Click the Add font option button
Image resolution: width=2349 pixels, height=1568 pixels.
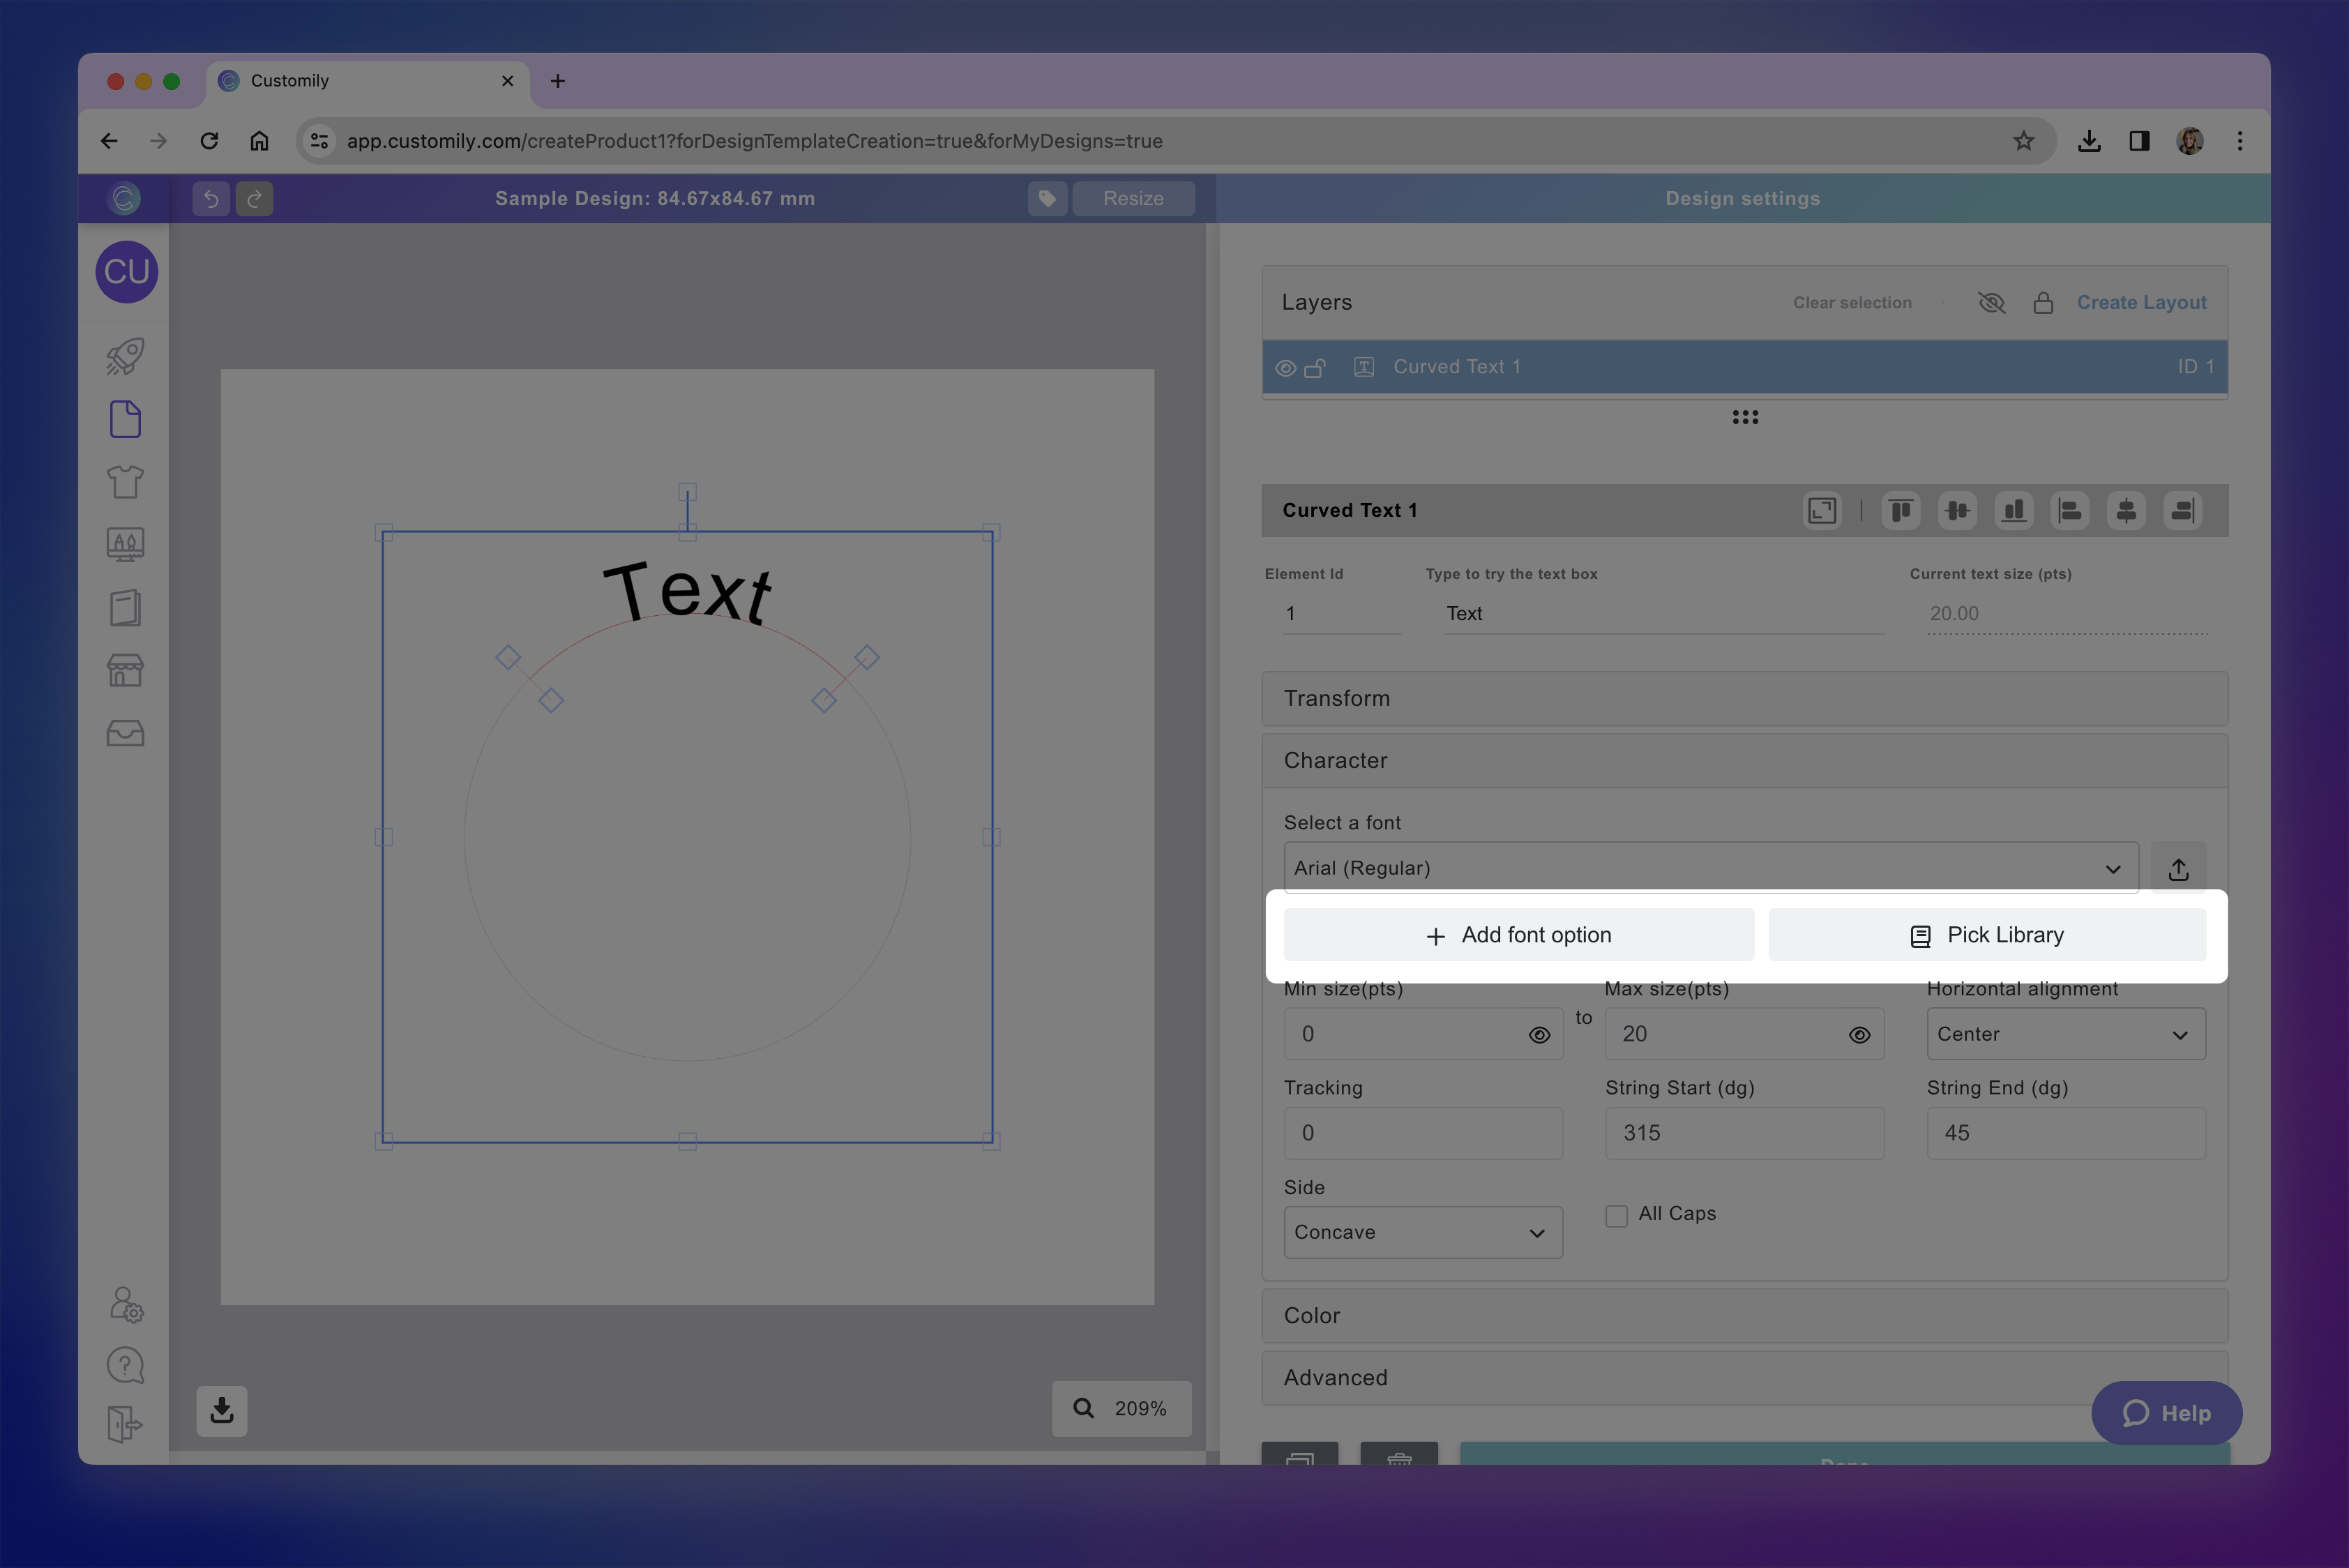tap(1518, 935)
